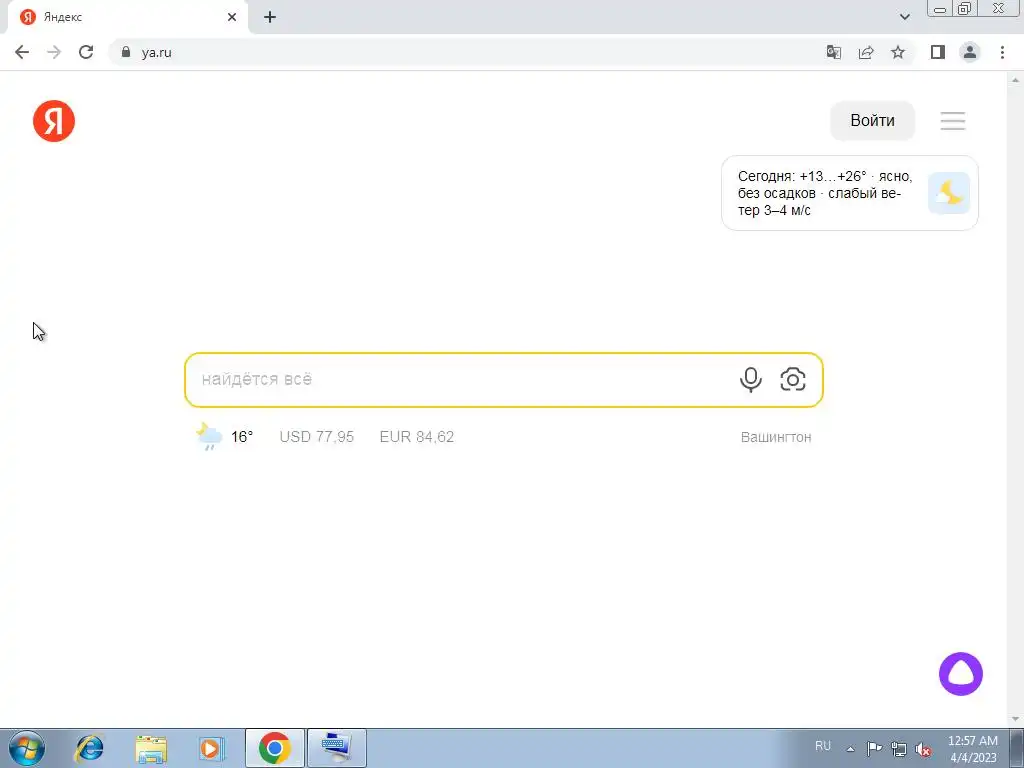Go back in browser history
Viewport: 1024px width, 768px height.
pos(22,52)
